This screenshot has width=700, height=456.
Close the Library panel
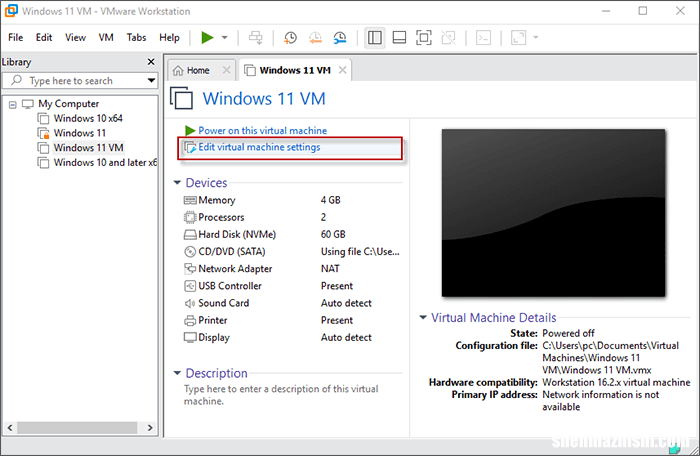[x=151, y=62]
